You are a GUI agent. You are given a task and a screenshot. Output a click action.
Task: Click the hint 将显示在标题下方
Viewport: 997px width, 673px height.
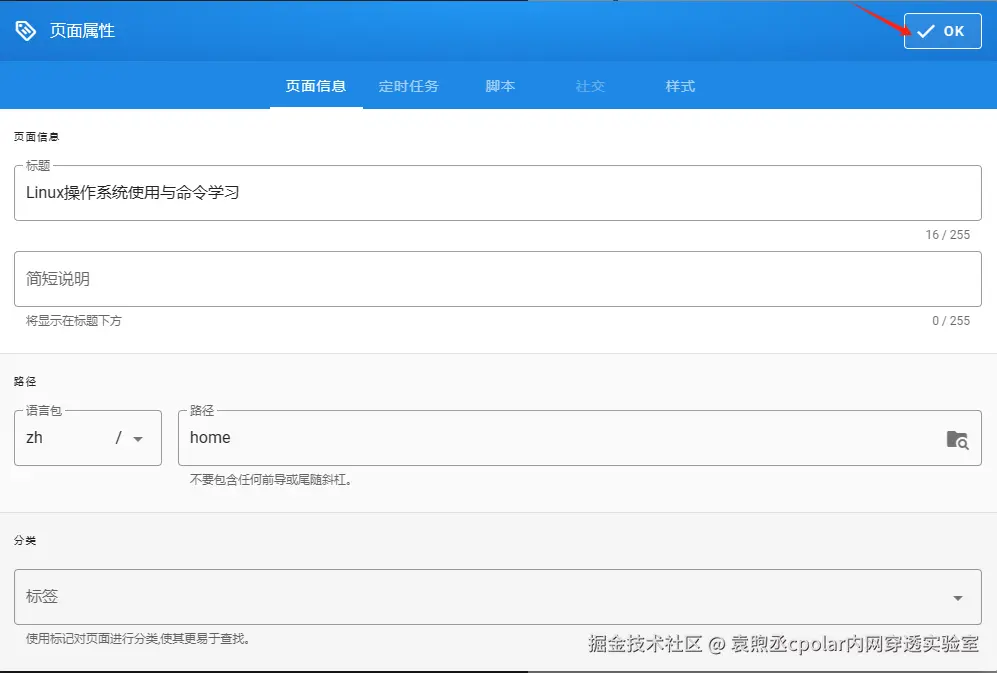(x=74, y=321)
